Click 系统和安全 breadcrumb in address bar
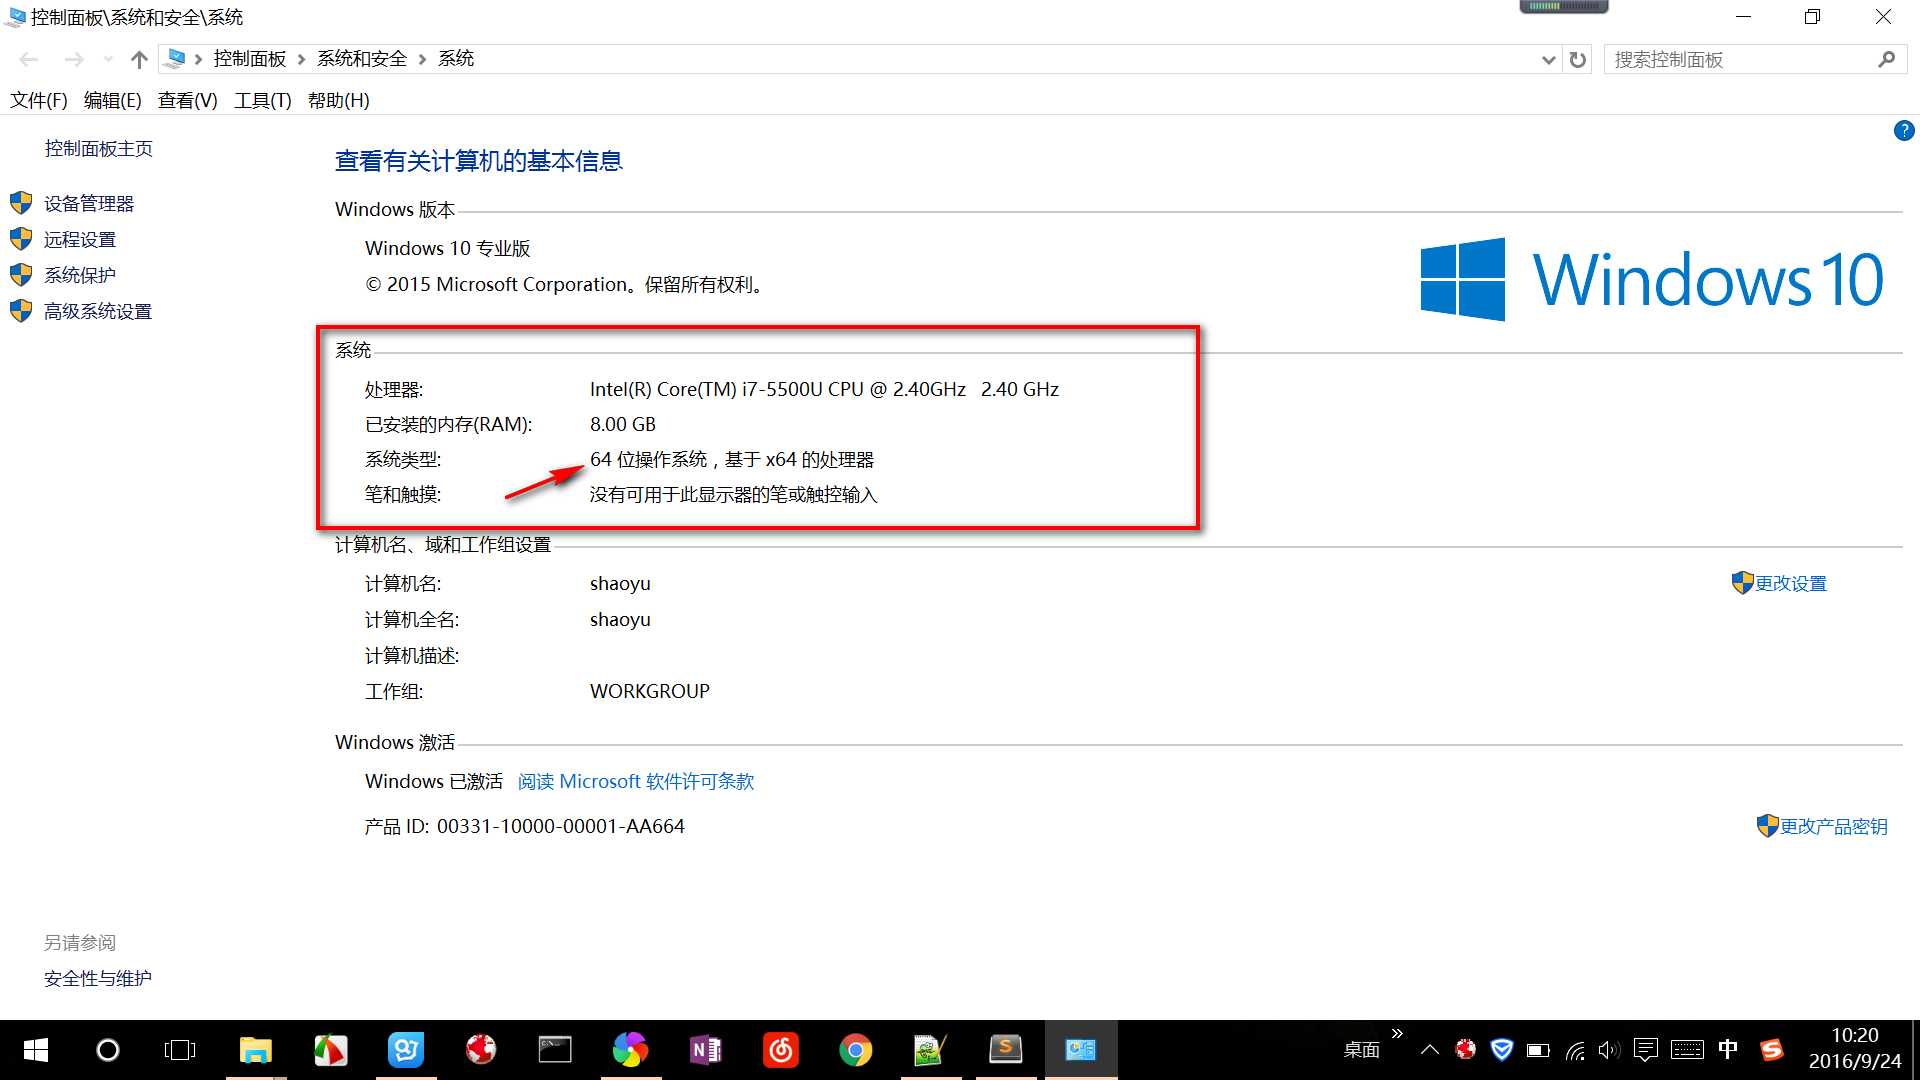Screen dimensions: 1920x1080 362,59
